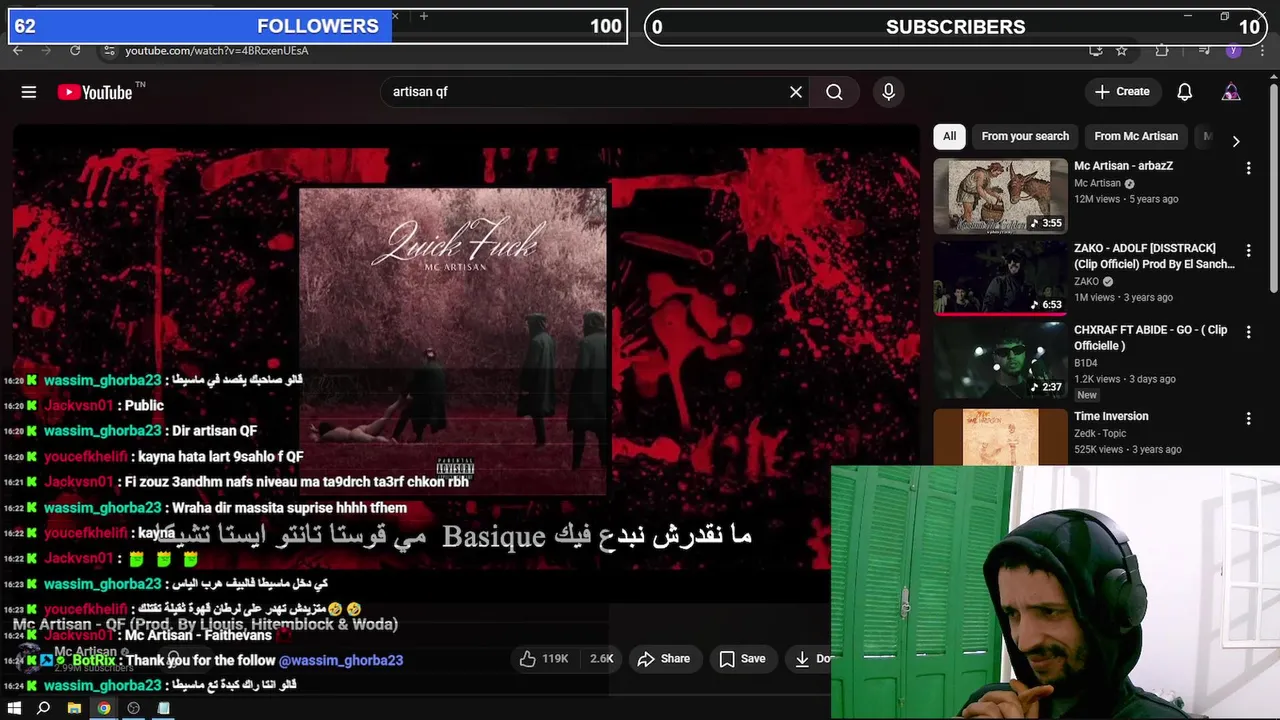Go forward with the browser forward arrow
Viewport: 1280px width, 720px height.
[x=46, y=50]
